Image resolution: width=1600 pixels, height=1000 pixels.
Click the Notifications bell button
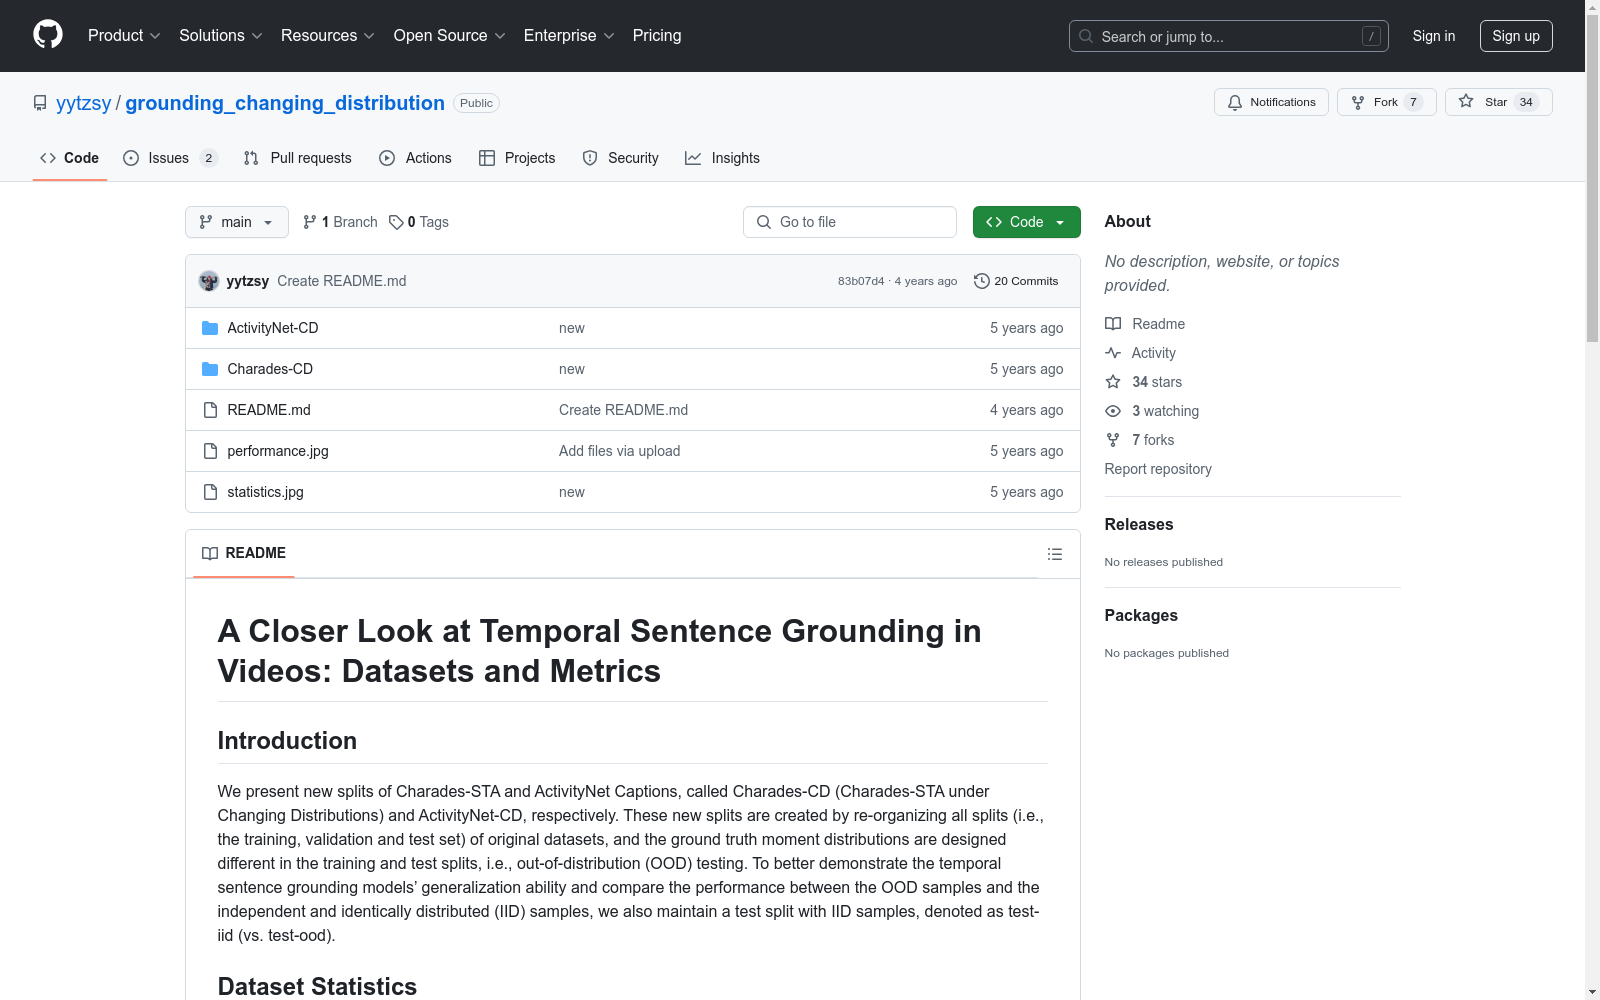[1271, 102]
